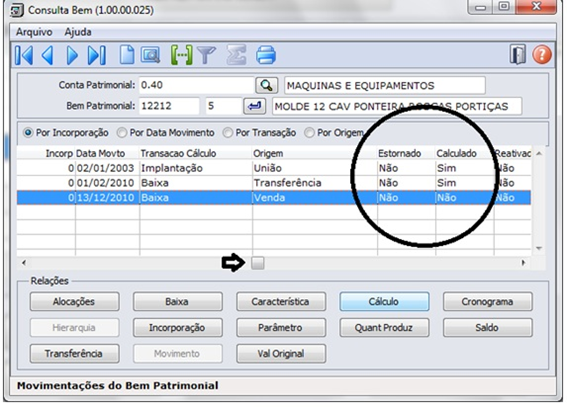567x408 pixels.
Task: Go to the first record
Action: pyautogui.click(x=24, y=56)
